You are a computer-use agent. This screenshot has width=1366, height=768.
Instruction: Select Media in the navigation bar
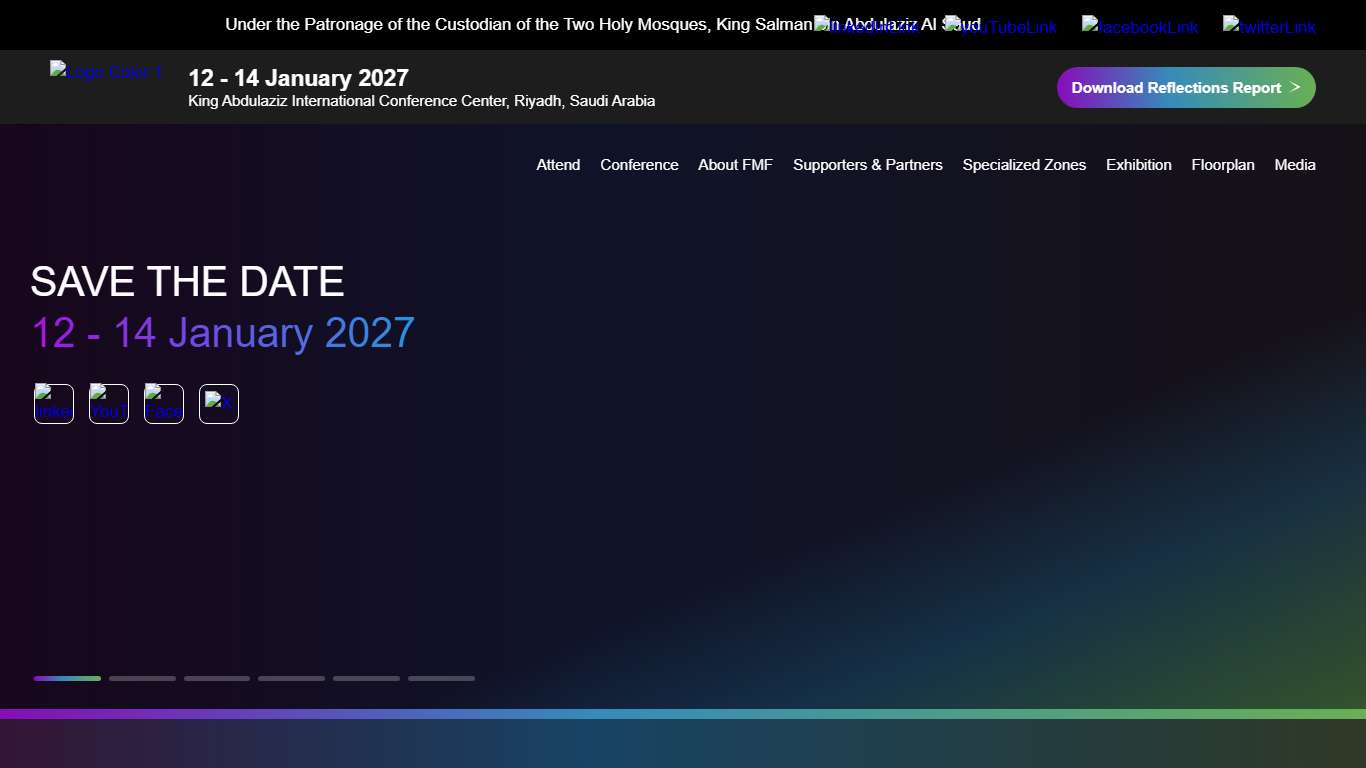1295,165
